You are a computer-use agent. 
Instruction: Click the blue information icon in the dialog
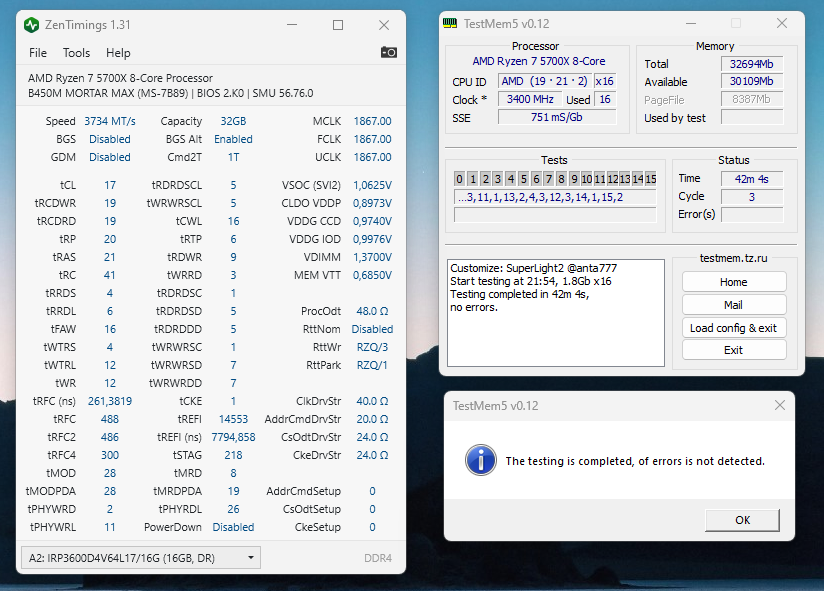480,460
